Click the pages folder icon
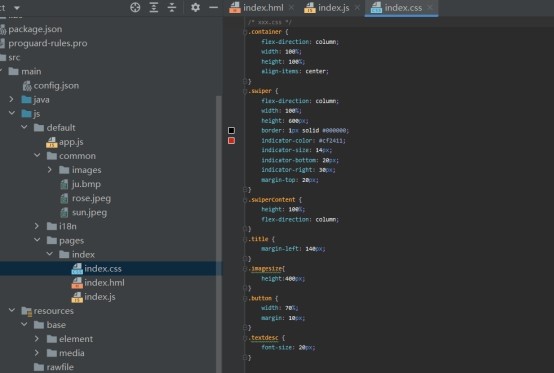Screen dimensions: 554x373 click(x=52, y=241)
